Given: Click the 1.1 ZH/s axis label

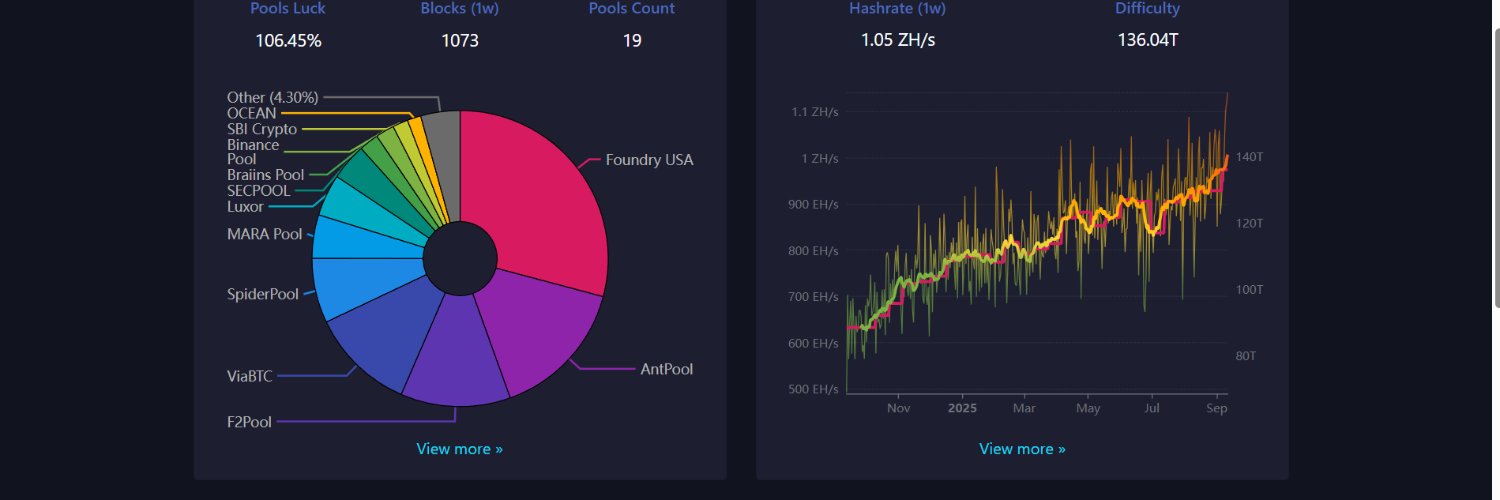Looking at the screenshot, I should coord(815,112).
